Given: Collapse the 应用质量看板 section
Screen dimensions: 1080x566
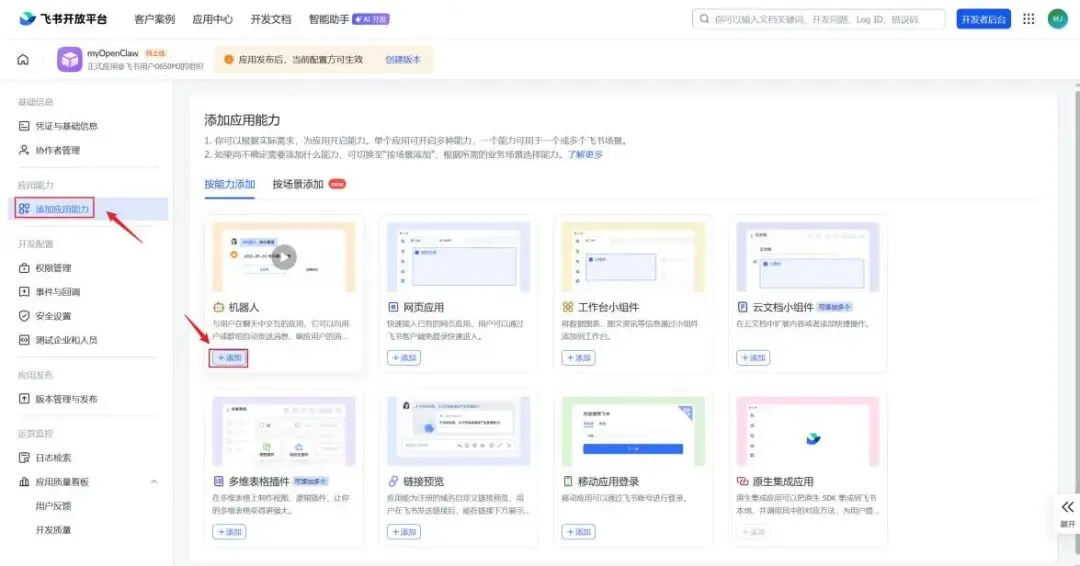Looking at the screenshot, I should coord(154,482).
